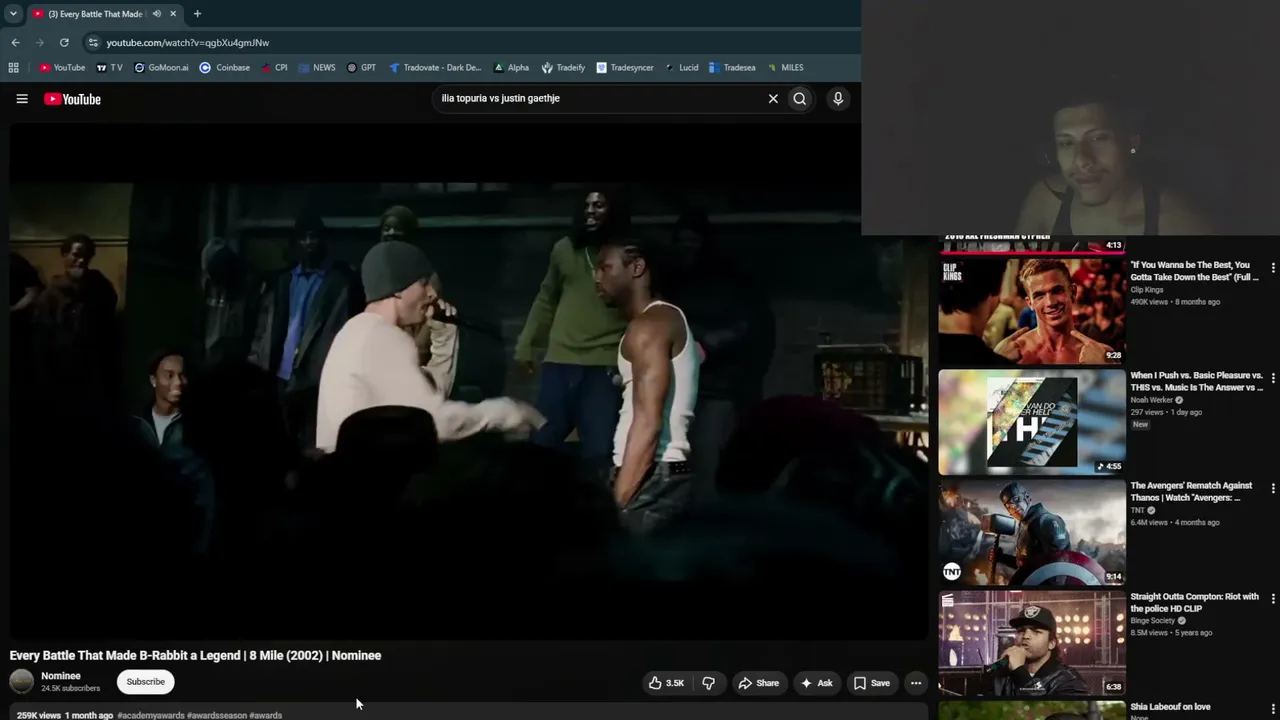Open the TV bookmark

click(x=109, y=68)
